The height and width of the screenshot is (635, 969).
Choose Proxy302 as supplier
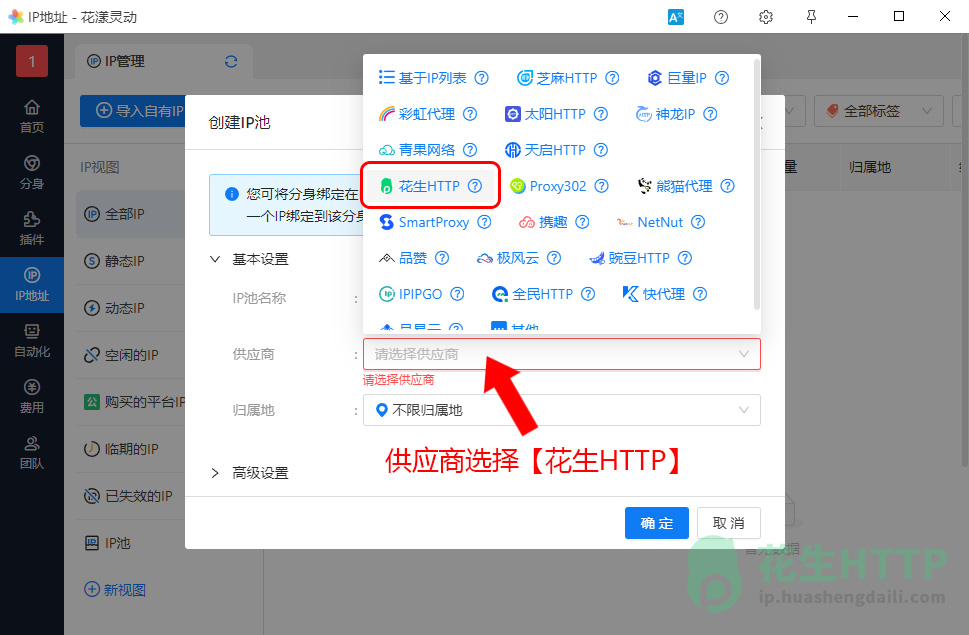click(x=548, y=186)
